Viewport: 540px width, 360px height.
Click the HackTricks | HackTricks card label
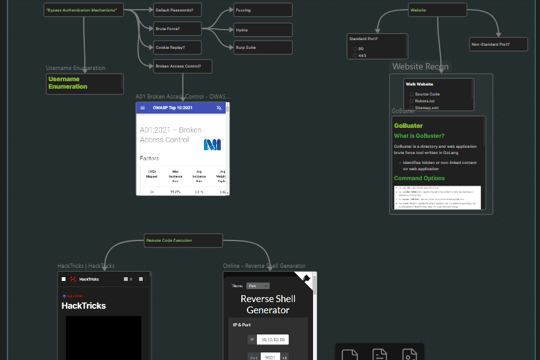point(86,266)
